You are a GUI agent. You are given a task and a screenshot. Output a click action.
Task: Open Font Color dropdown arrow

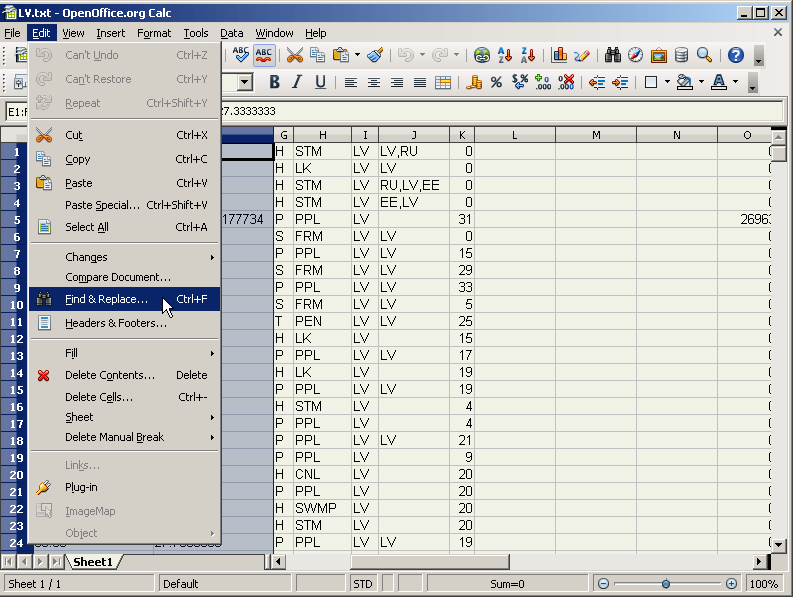[735, 82]
